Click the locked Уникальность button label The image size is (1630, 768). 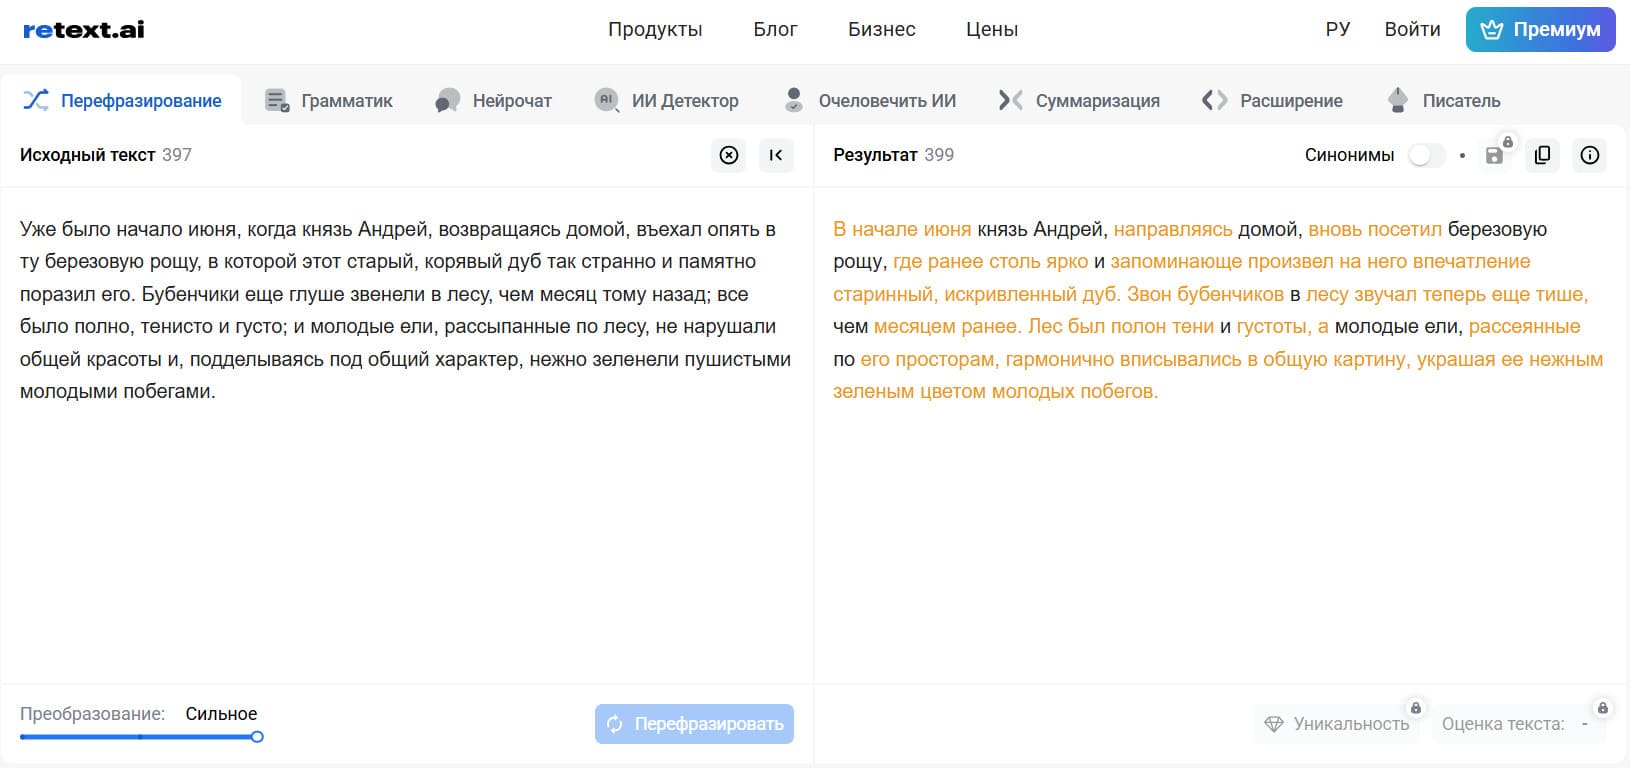pyautogui.click(x=1351, y=724)
